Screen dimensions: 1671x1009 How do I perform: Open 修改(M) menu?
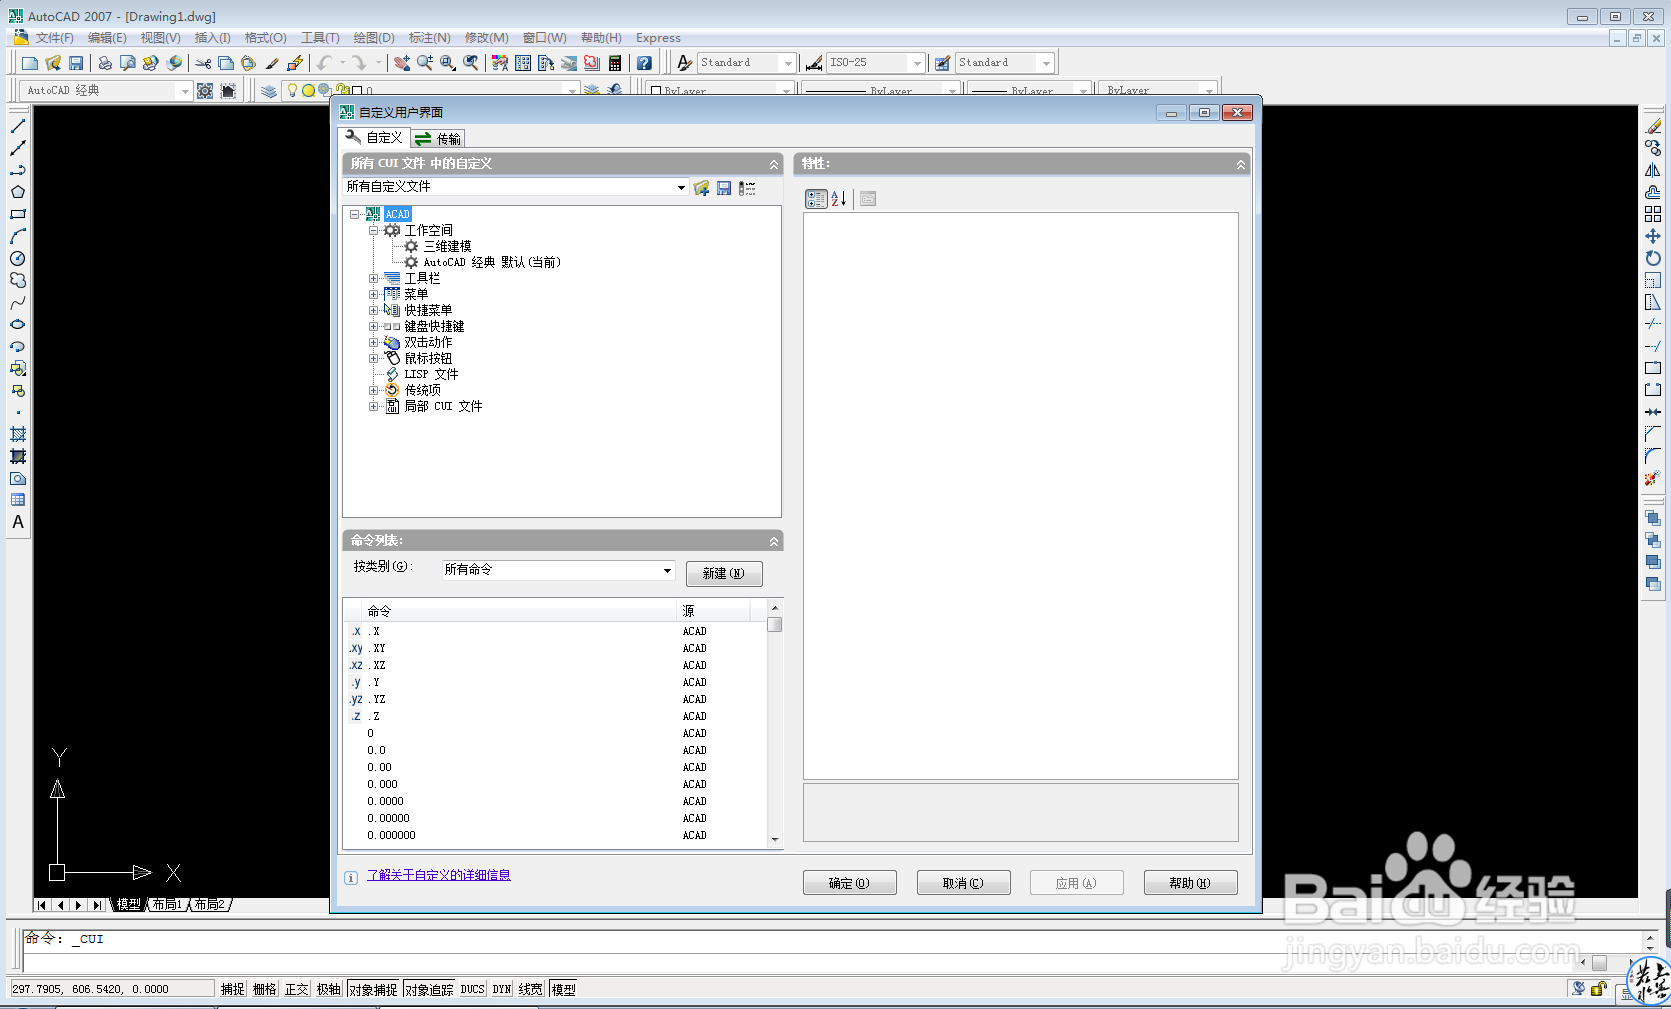[x=486, y=38]
